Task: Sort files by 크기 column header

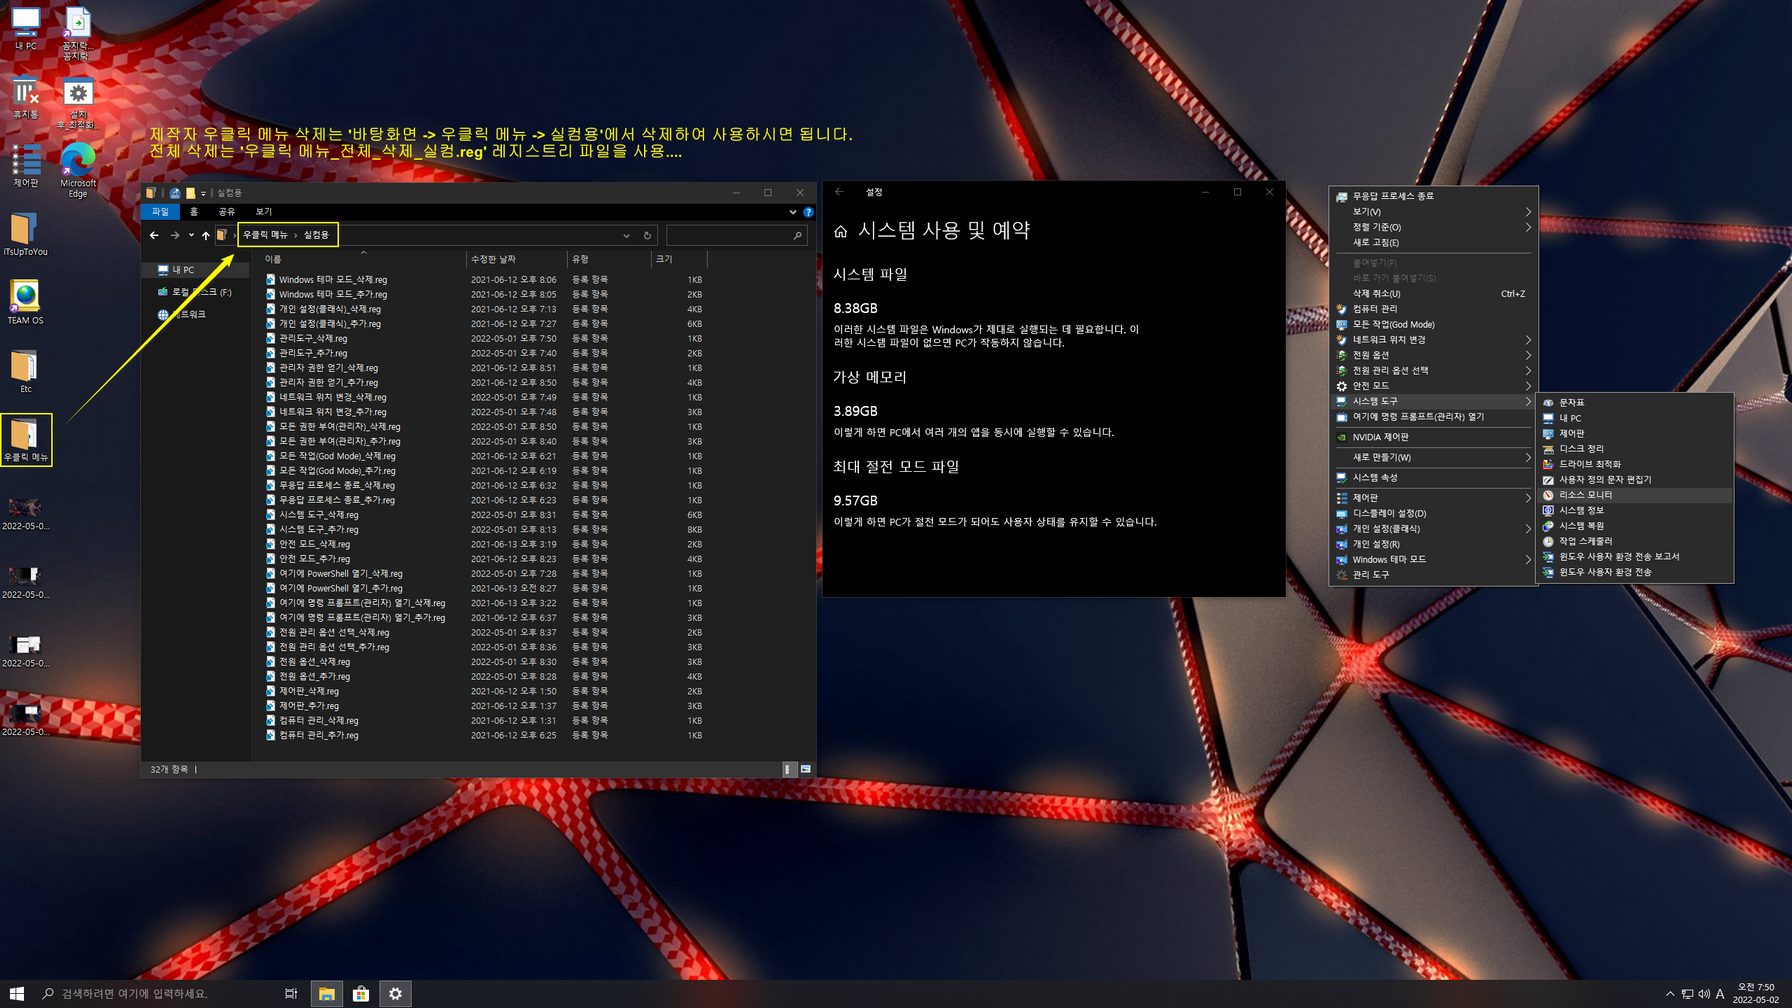Action: coord(678,259)
